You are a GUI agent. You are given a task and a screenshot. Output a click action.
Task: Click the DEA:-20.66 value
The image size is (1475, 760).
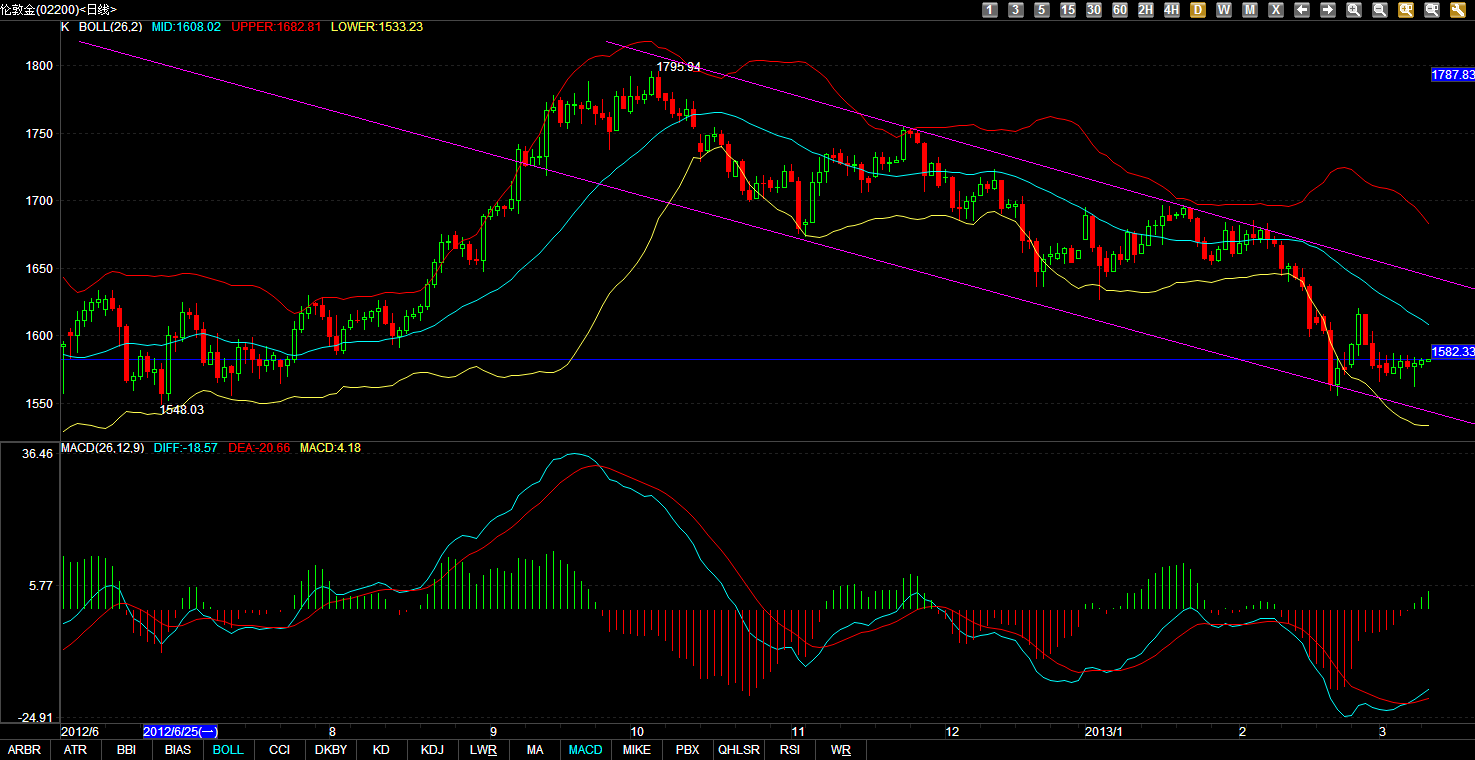pos(259,448)
